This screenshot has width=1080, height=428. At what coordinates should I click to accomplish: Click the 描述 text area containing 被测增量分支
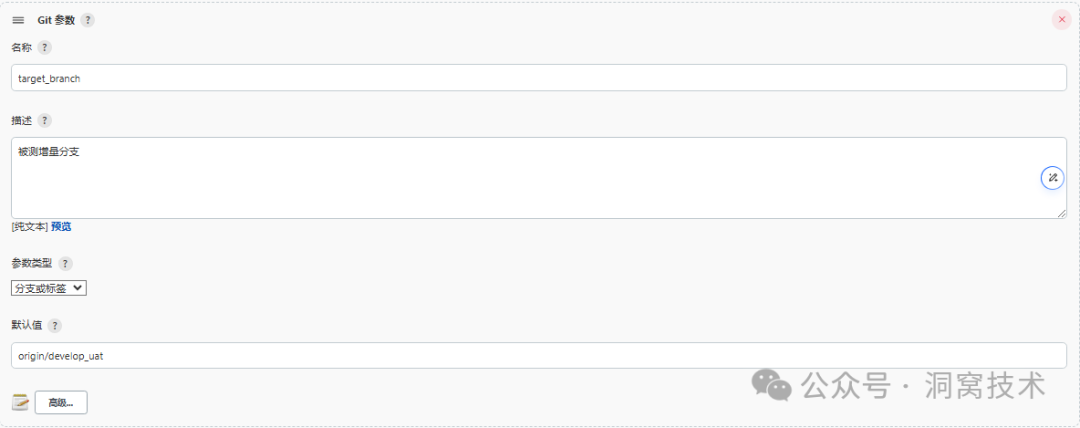[x=520, y=177]
